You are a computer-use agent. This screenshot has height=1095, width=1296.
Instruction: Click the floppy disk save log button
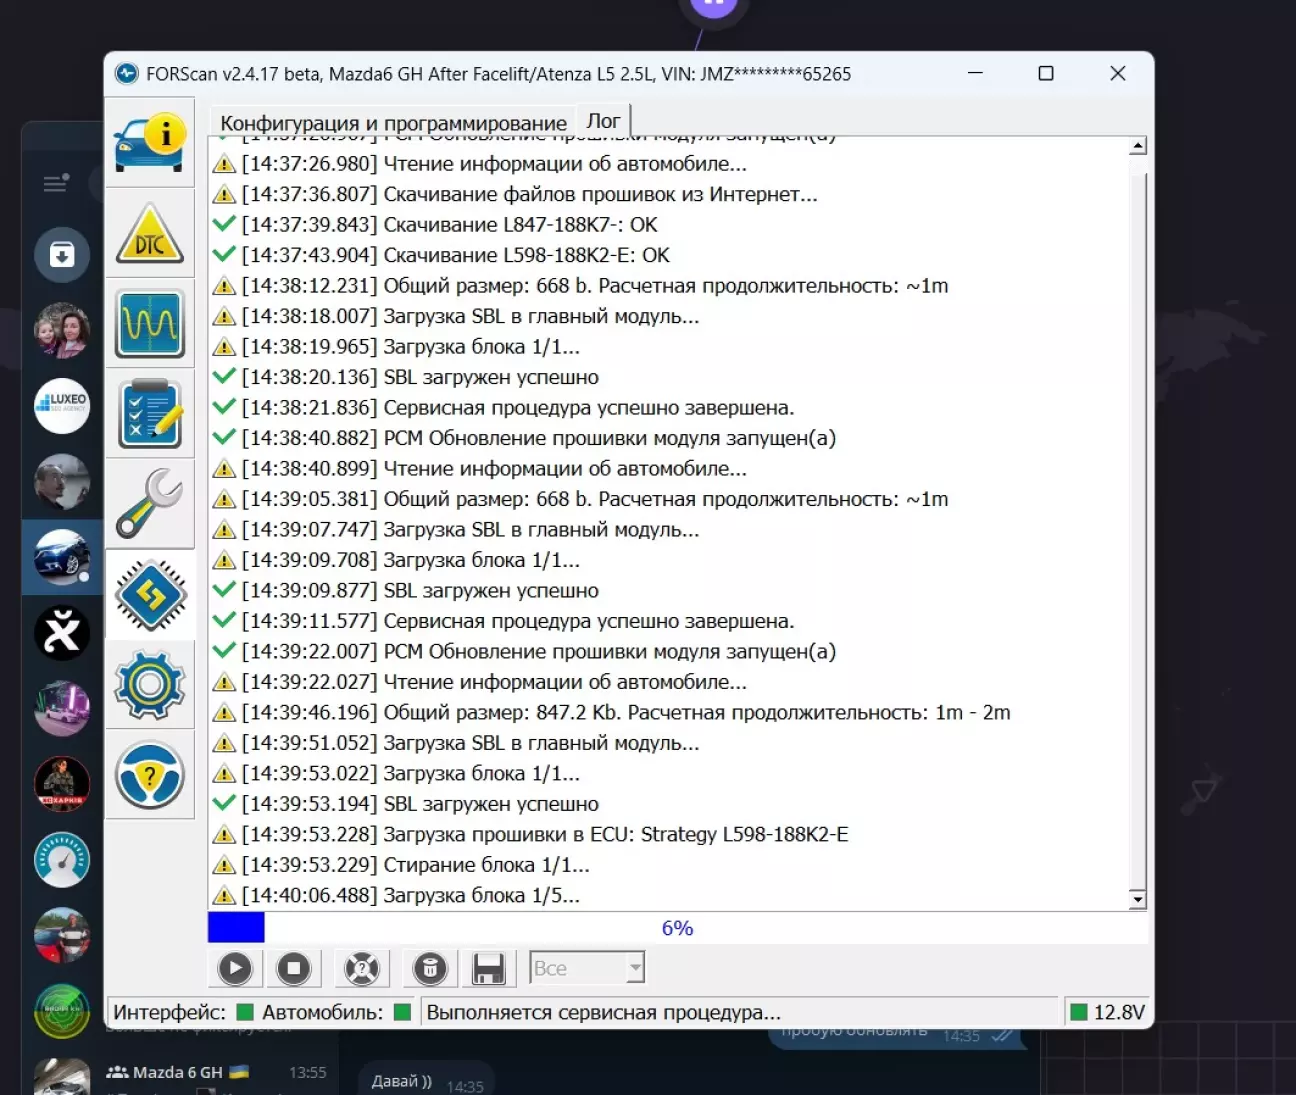tap(489, 968)
